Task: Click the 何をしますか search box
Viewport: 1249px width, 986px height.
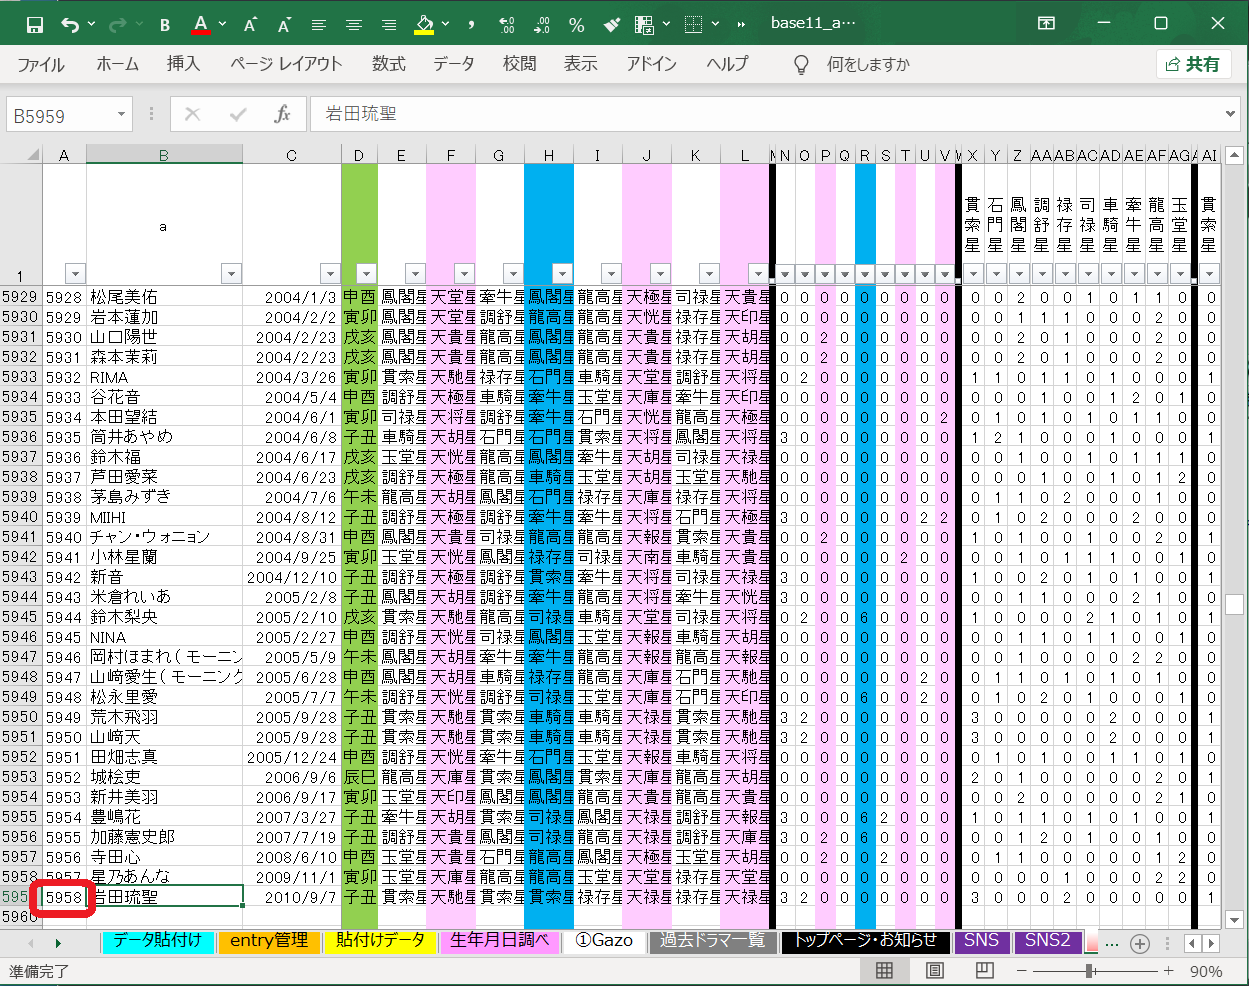Action: (867, 64)
